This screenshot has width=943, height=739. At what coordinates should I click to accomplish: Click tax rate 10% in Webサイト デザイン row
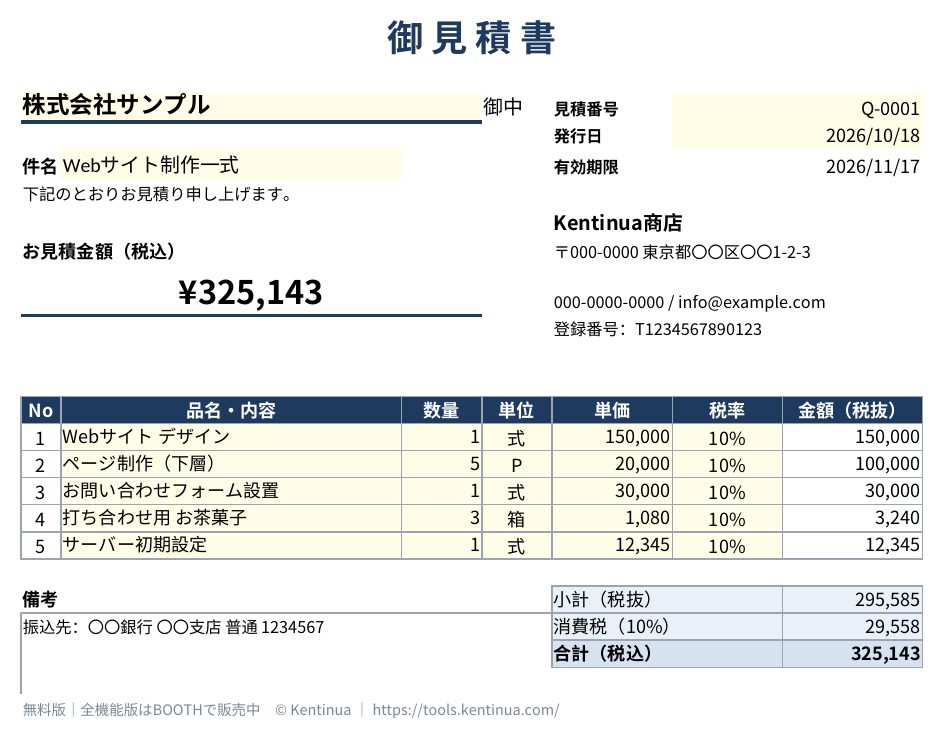tap(727, 437)
